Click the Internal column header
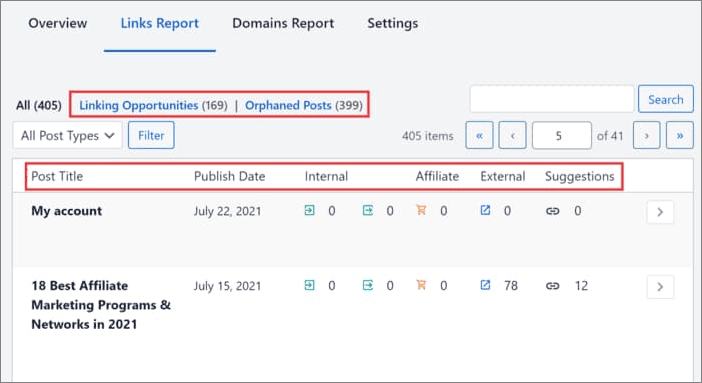This screenshot has width=702, height=383. (326, 176)
